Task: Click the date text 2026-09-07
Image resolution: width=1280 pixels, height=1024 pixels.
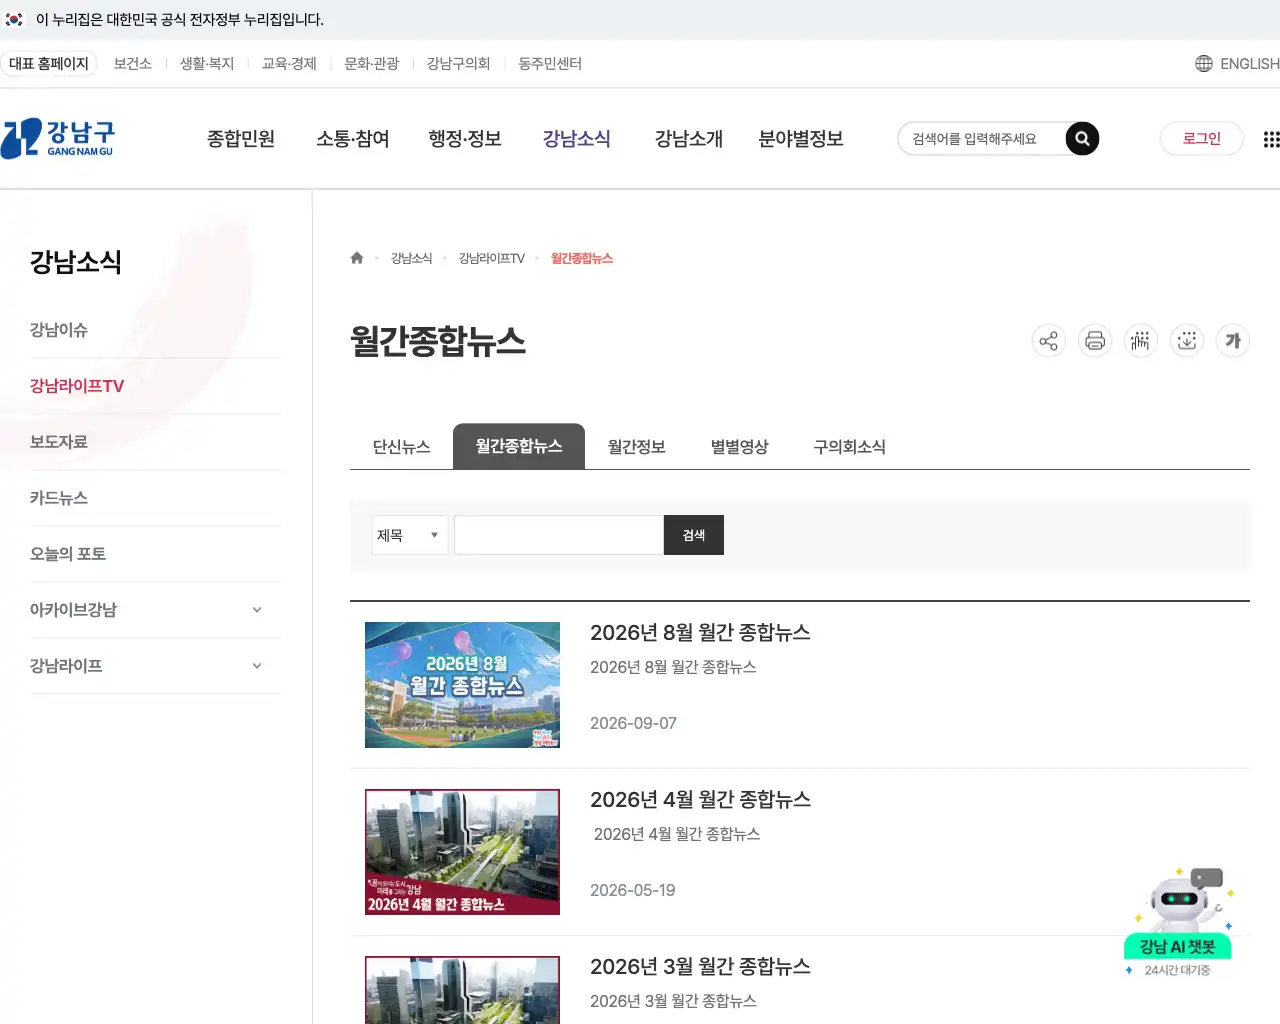Action: 633,723
